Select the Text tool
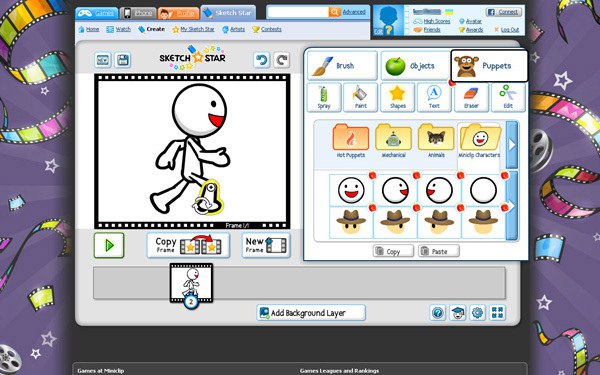The height and width of the screenshot is (375, 600). (x=434, y=98)
